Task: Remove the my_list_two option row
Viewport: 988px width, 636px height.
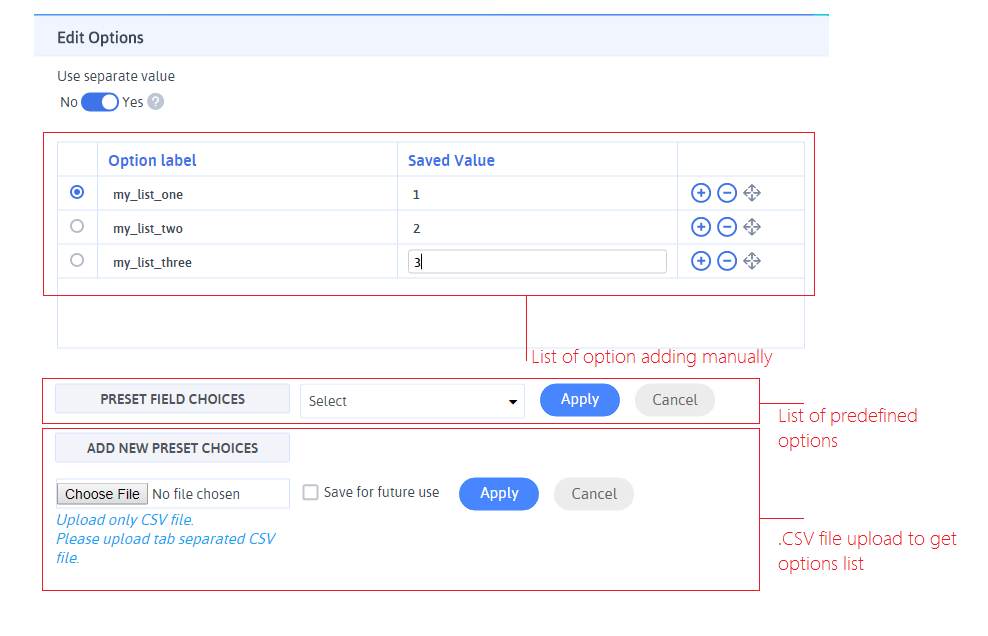Action: (727, 226)
